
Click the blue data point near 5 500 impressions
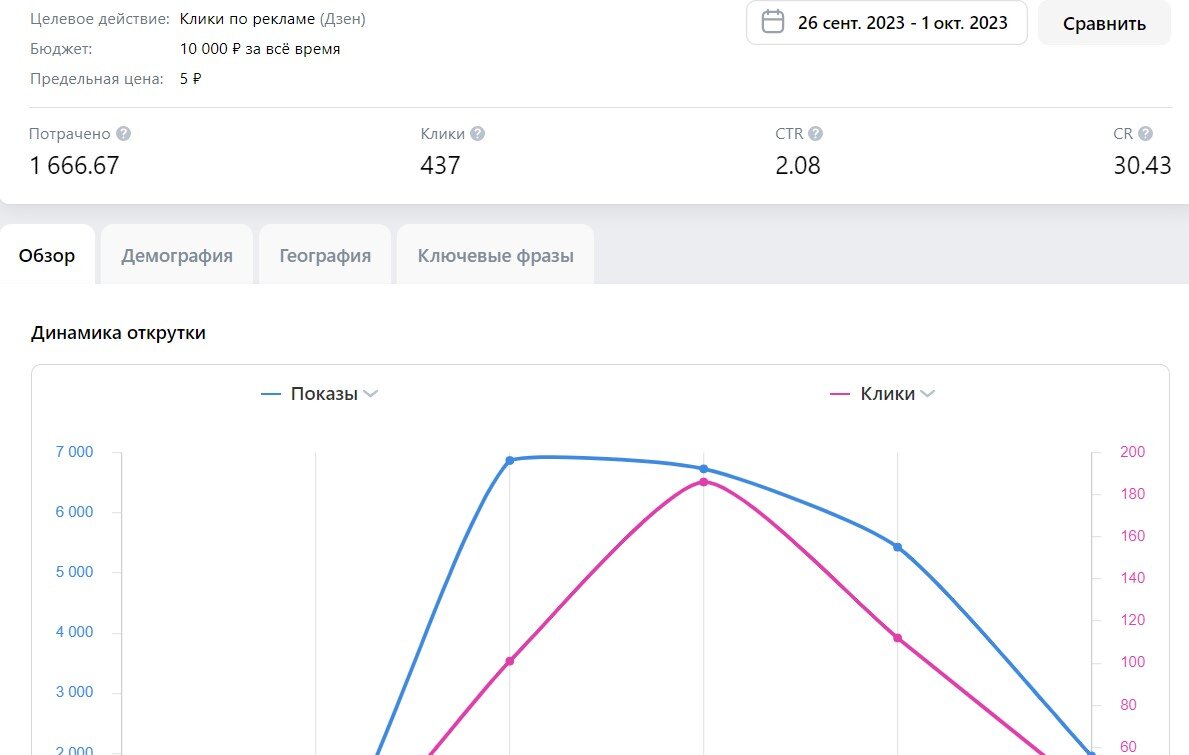898,547
